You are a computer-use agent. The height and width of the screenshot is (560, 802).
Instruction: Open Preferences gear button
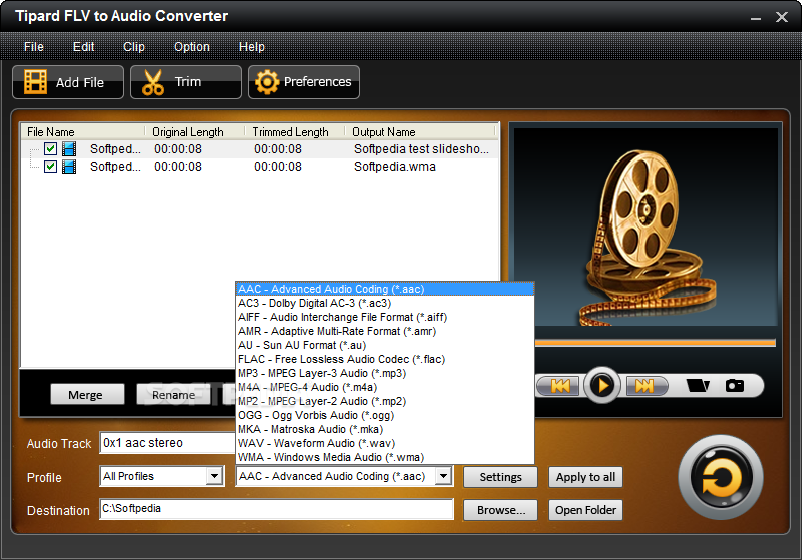pos(304,82)
